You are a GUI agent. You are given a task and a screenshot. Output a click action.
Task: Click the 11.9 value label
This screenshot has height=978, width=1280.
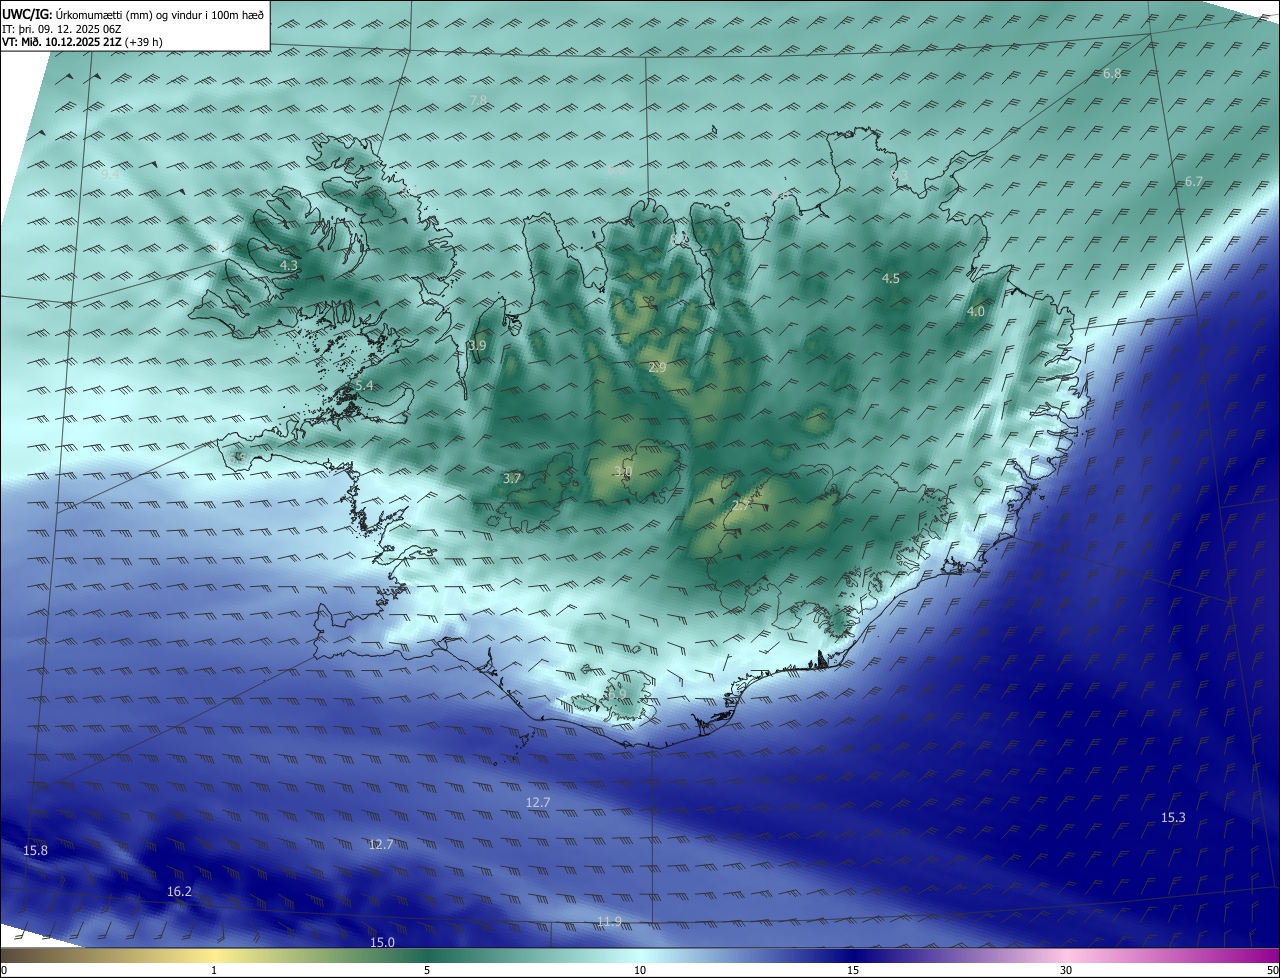(x=609, y=922)
